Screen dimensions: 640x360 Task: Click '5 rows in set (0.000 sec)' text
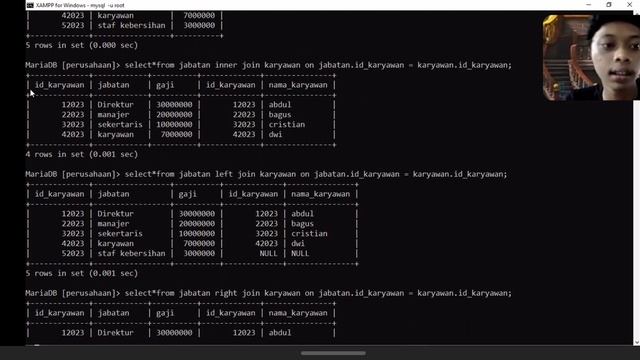[x=82, y=45]
